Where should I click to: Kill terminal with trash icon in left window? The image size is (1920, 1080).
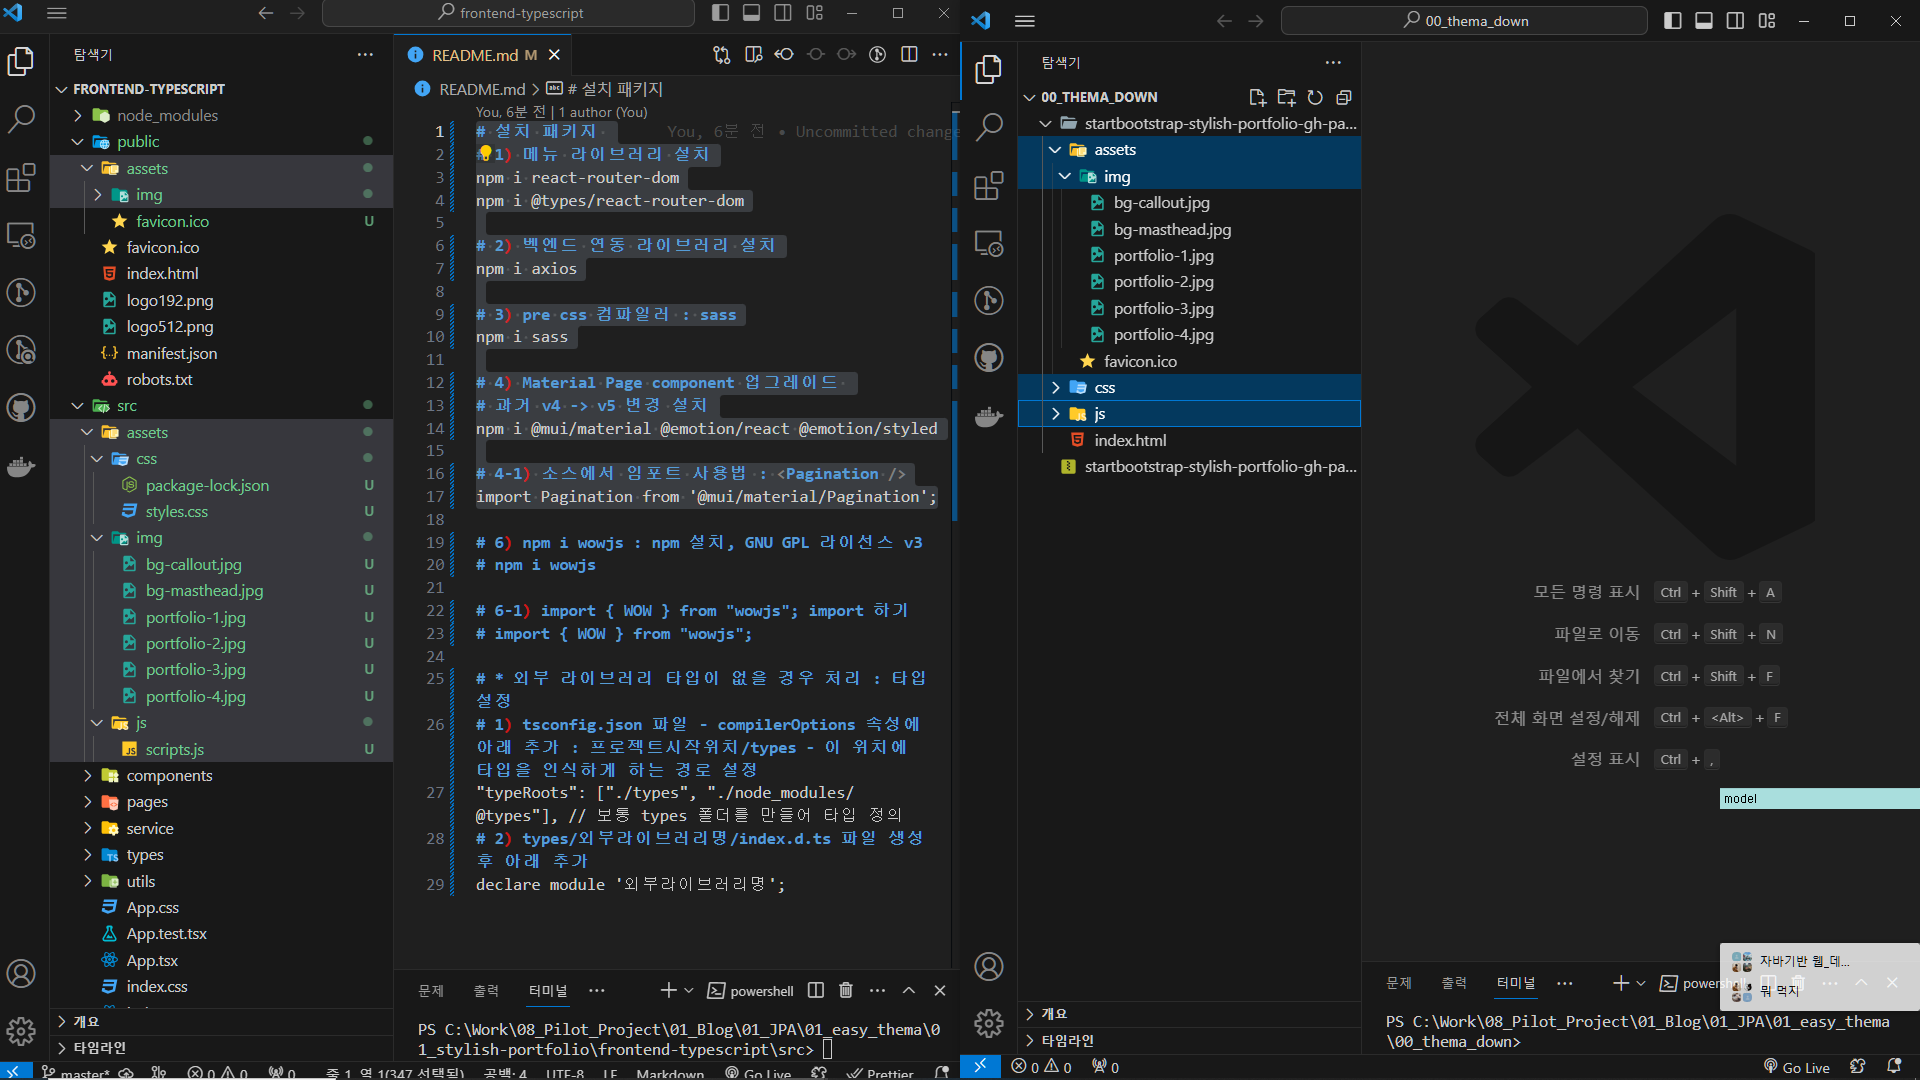[x=846, y=990]
